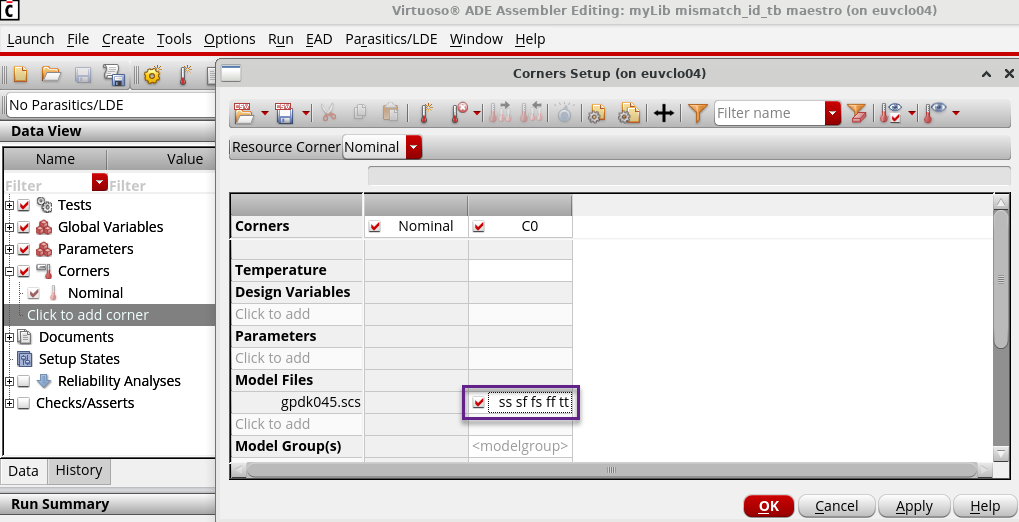Click the New document icon in main toolbar
Viewport: 1019px width, 522px height.
pyautogui.click(x=20, y=73)
